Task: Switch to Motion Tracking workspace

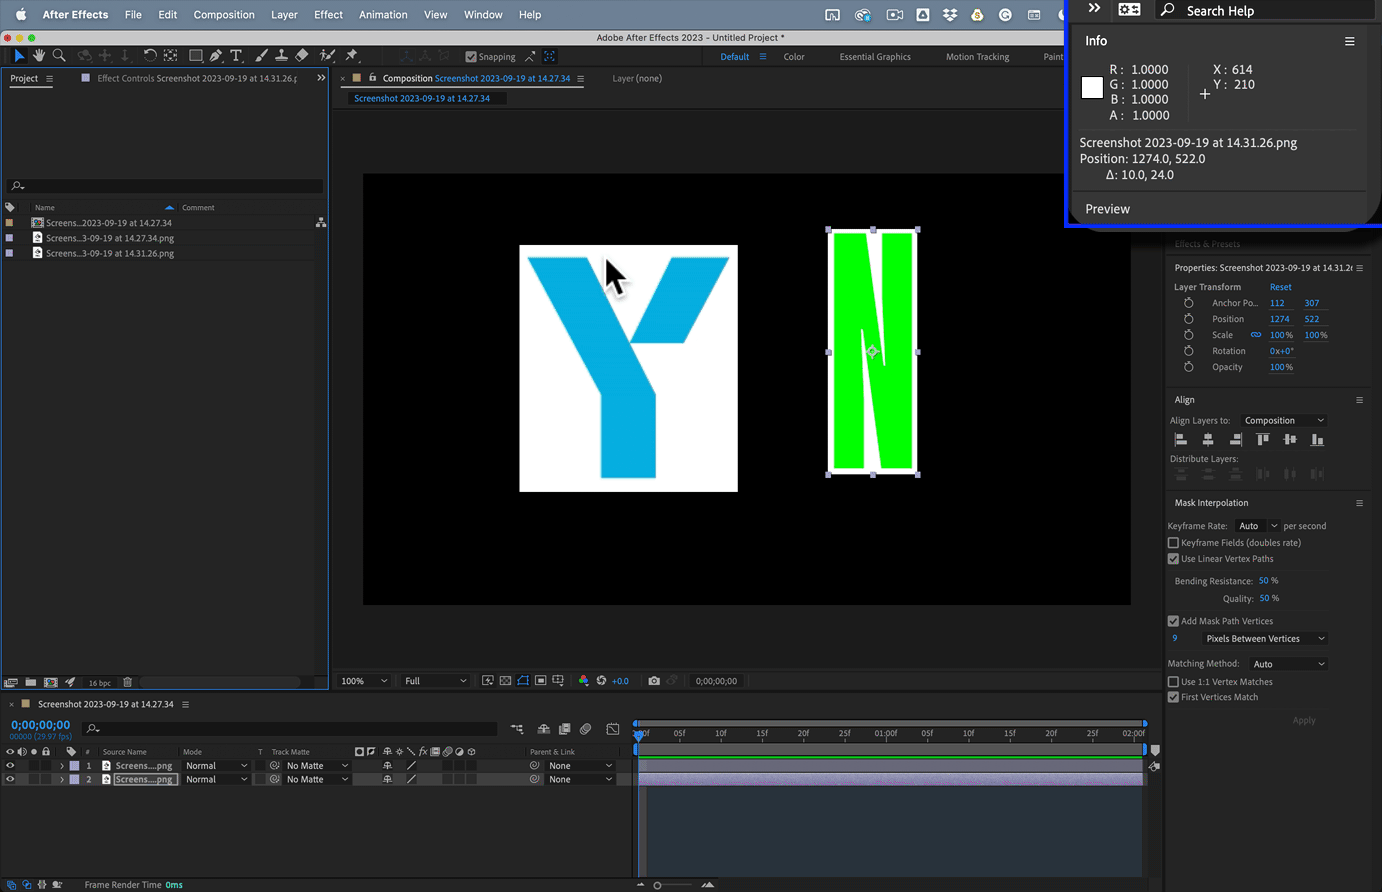Action: (977, 57)
